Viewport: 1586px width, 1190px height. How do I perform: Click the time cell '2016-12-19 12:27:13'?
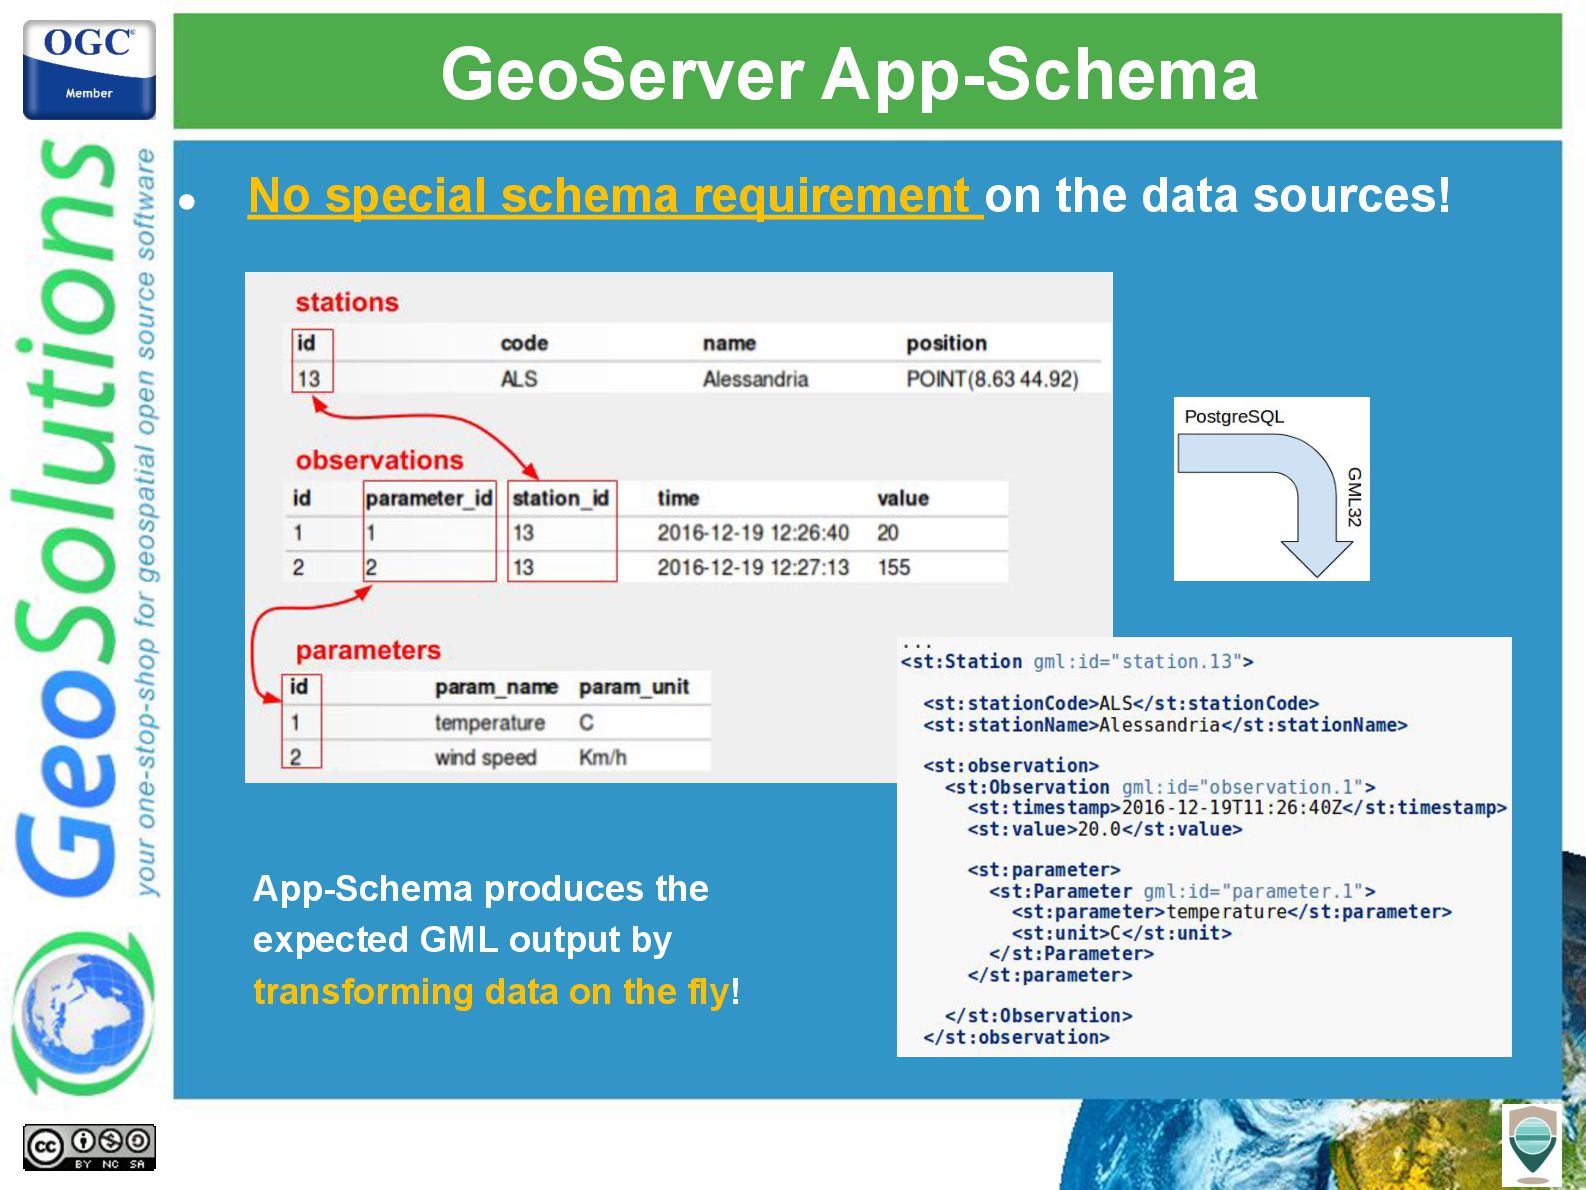pyautogui.click(x=753, y=567)
